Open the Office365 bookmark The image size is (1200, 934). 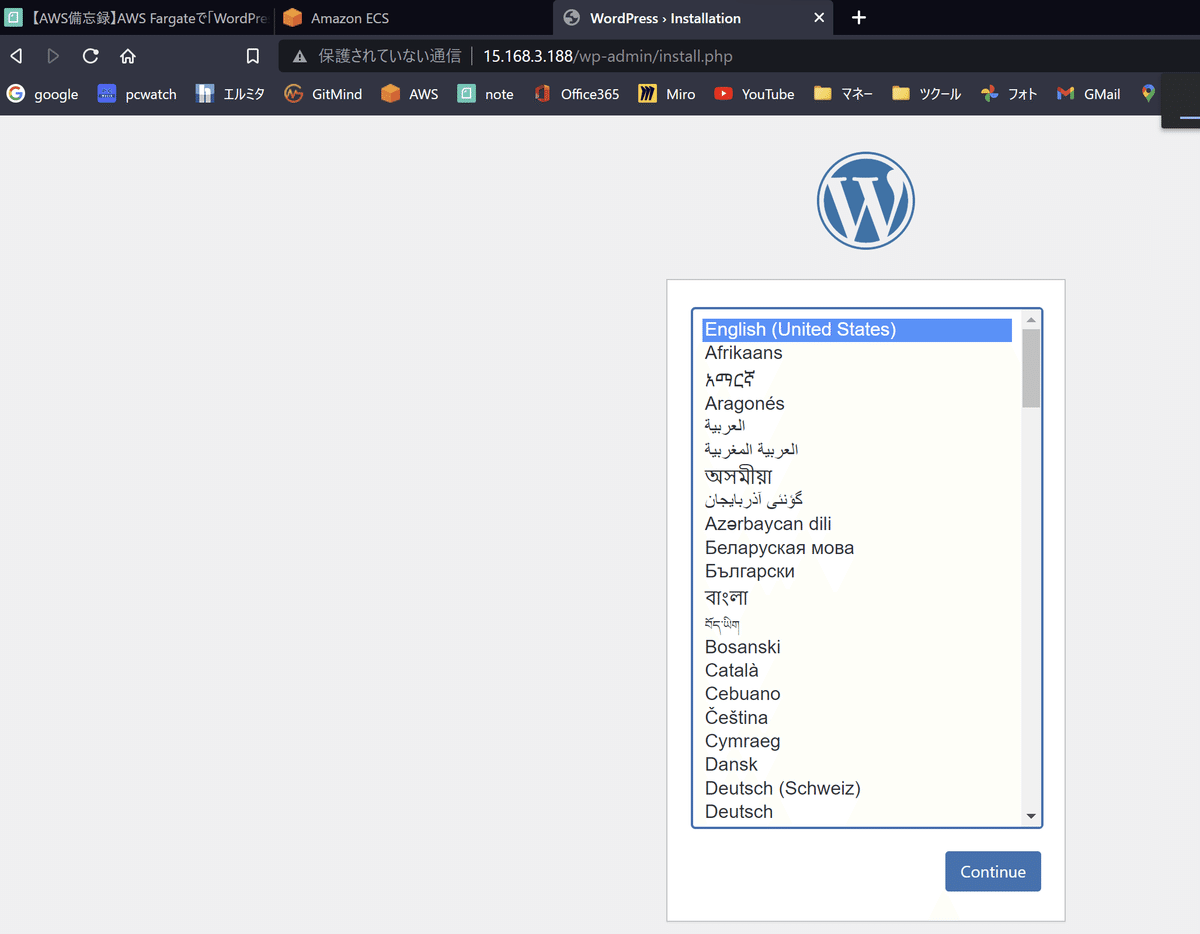coord(576,94)
